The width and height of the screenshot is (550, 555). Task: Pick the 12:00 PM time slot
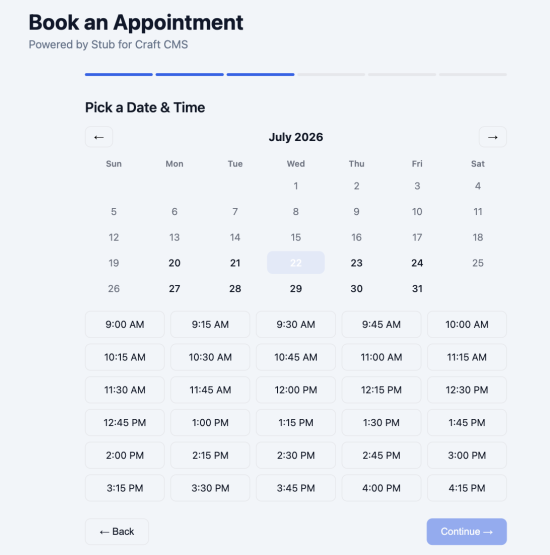point(296,390)
